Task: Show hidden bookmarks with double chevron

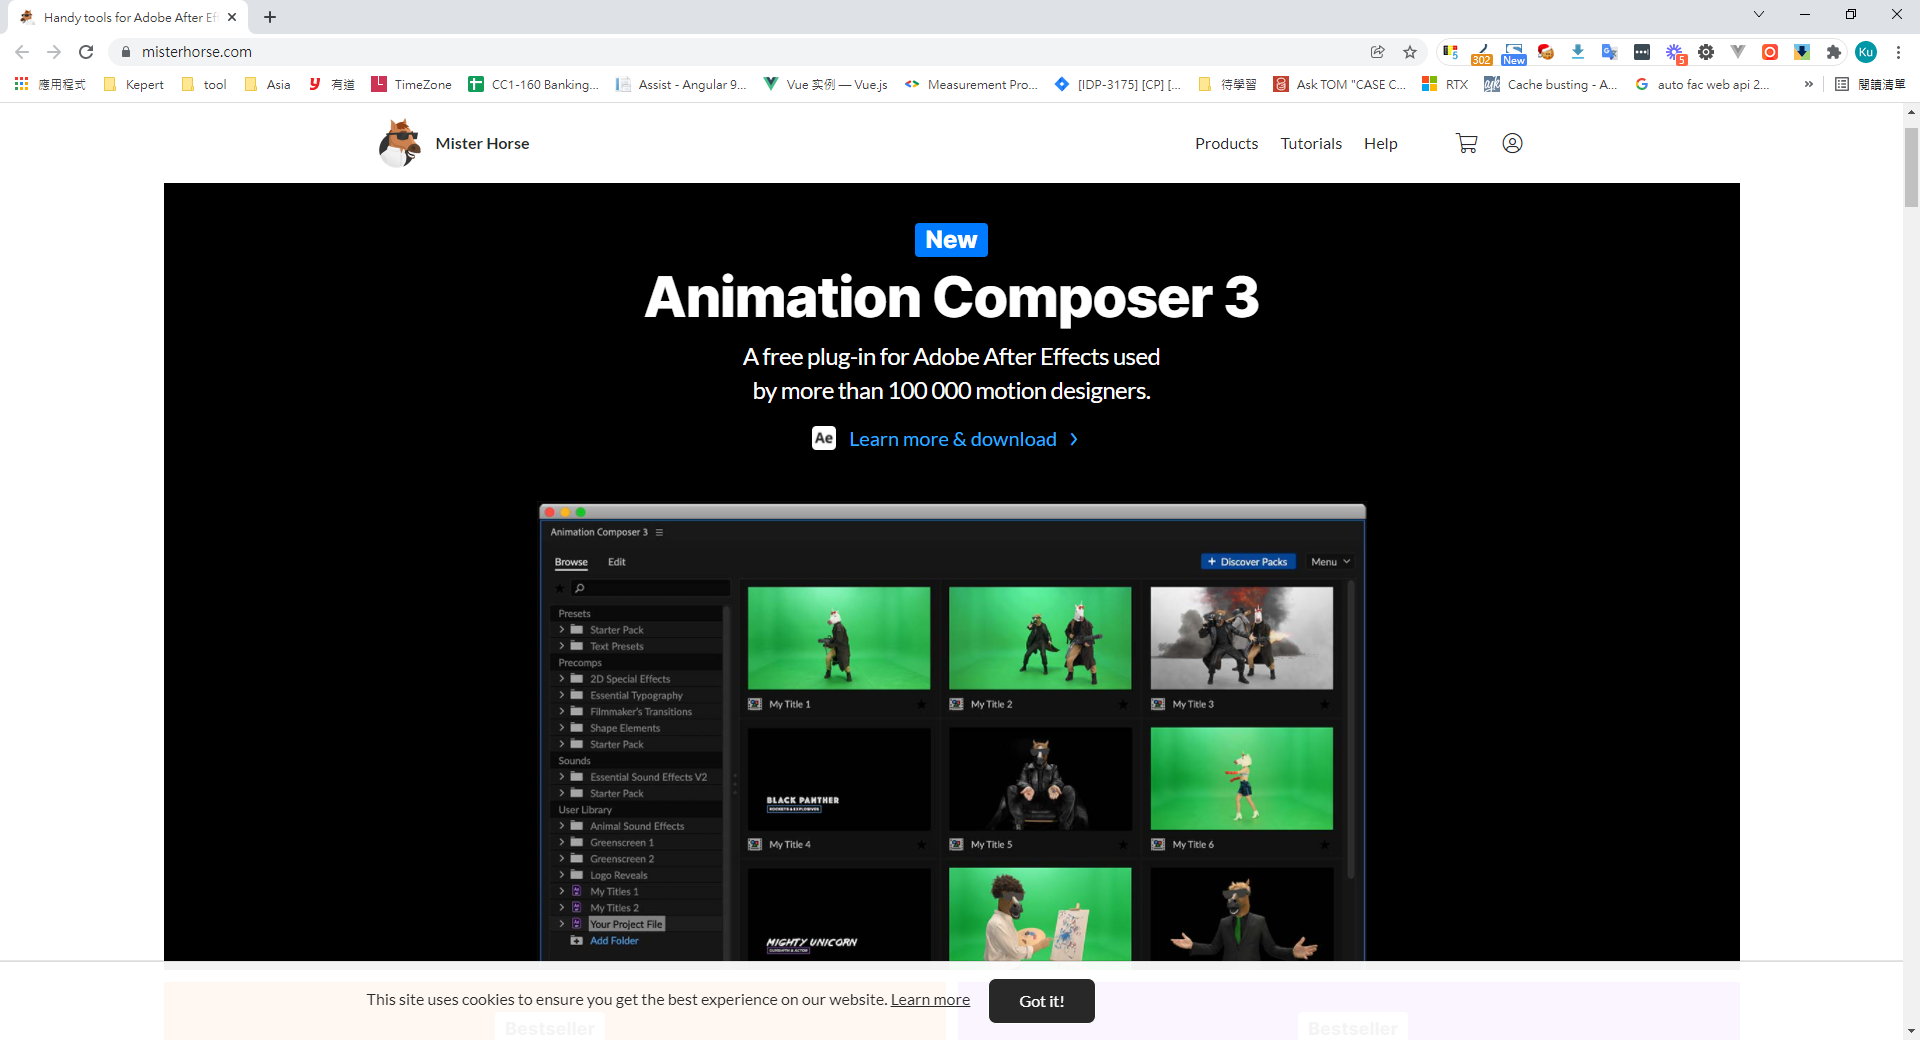Action: point(1808,84)
